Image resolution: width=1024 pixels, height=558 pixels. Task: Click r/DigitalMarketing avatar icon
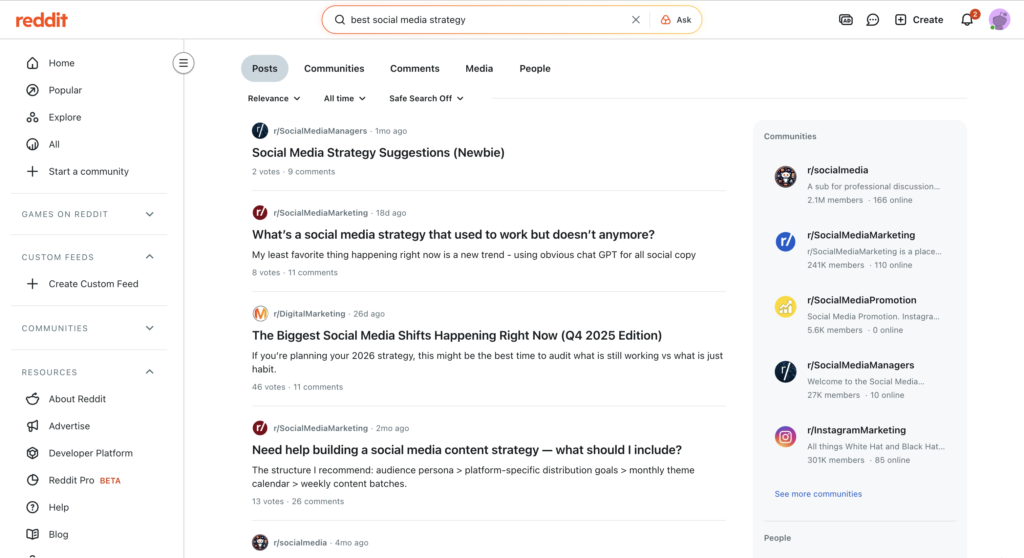click(260, 314)
